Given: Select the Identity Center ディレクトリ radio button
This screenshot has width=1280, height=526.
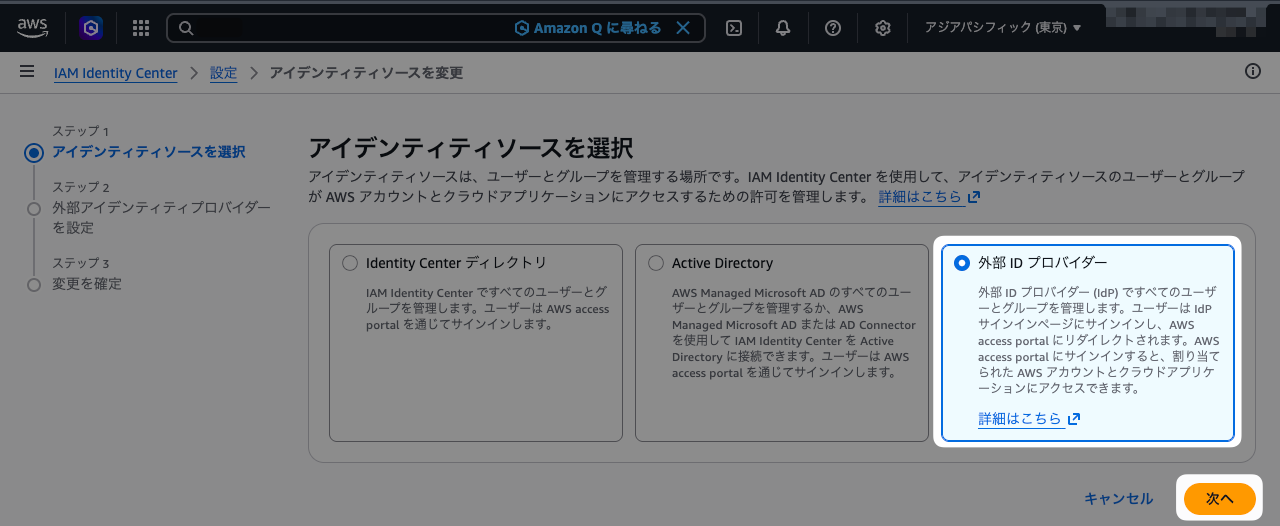Looking at the screenshot, I should click(349, 263).
